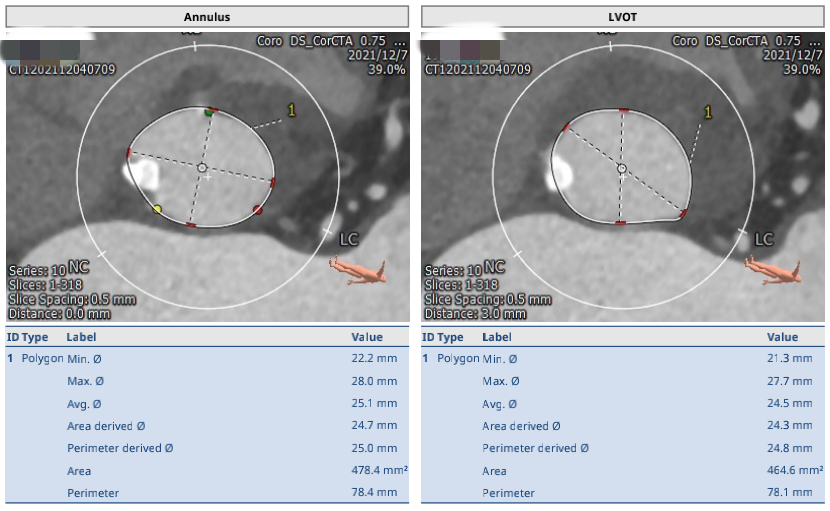Screen dimensions: 830x511
Task: Click the round red point at Annulus lower right
Action: coord(258,210)
